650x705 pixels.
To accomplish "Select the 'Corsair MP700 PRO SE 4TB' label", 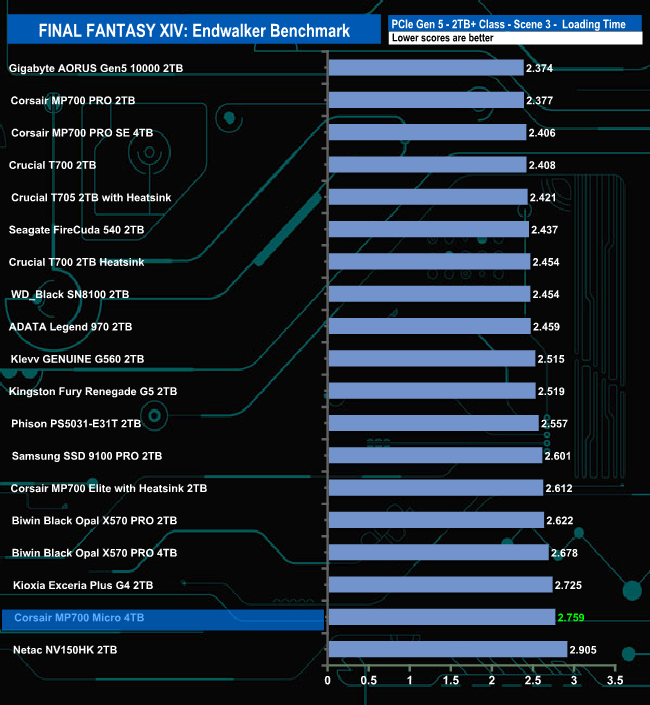I will pyautogui.click(x=82, y=133).
